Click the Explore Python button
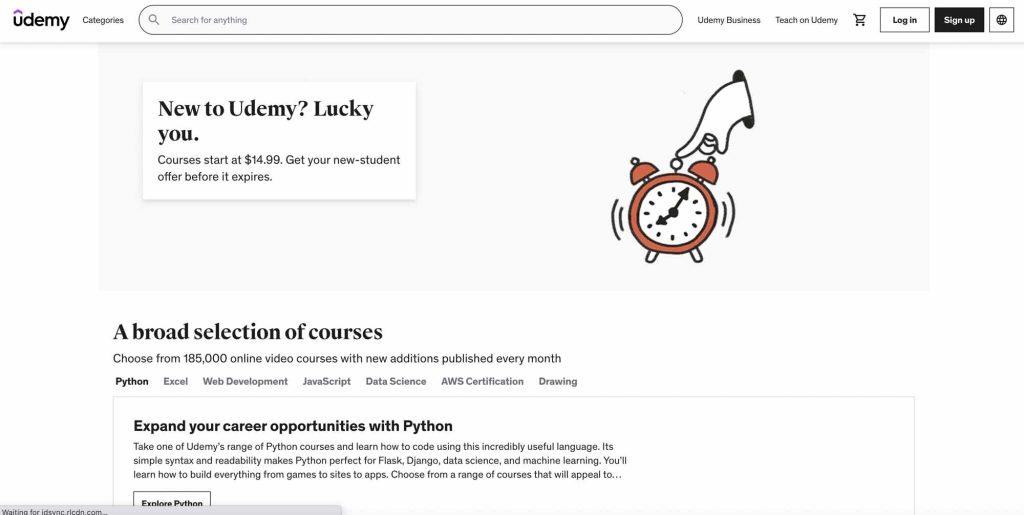 click(x=172, y=503)
